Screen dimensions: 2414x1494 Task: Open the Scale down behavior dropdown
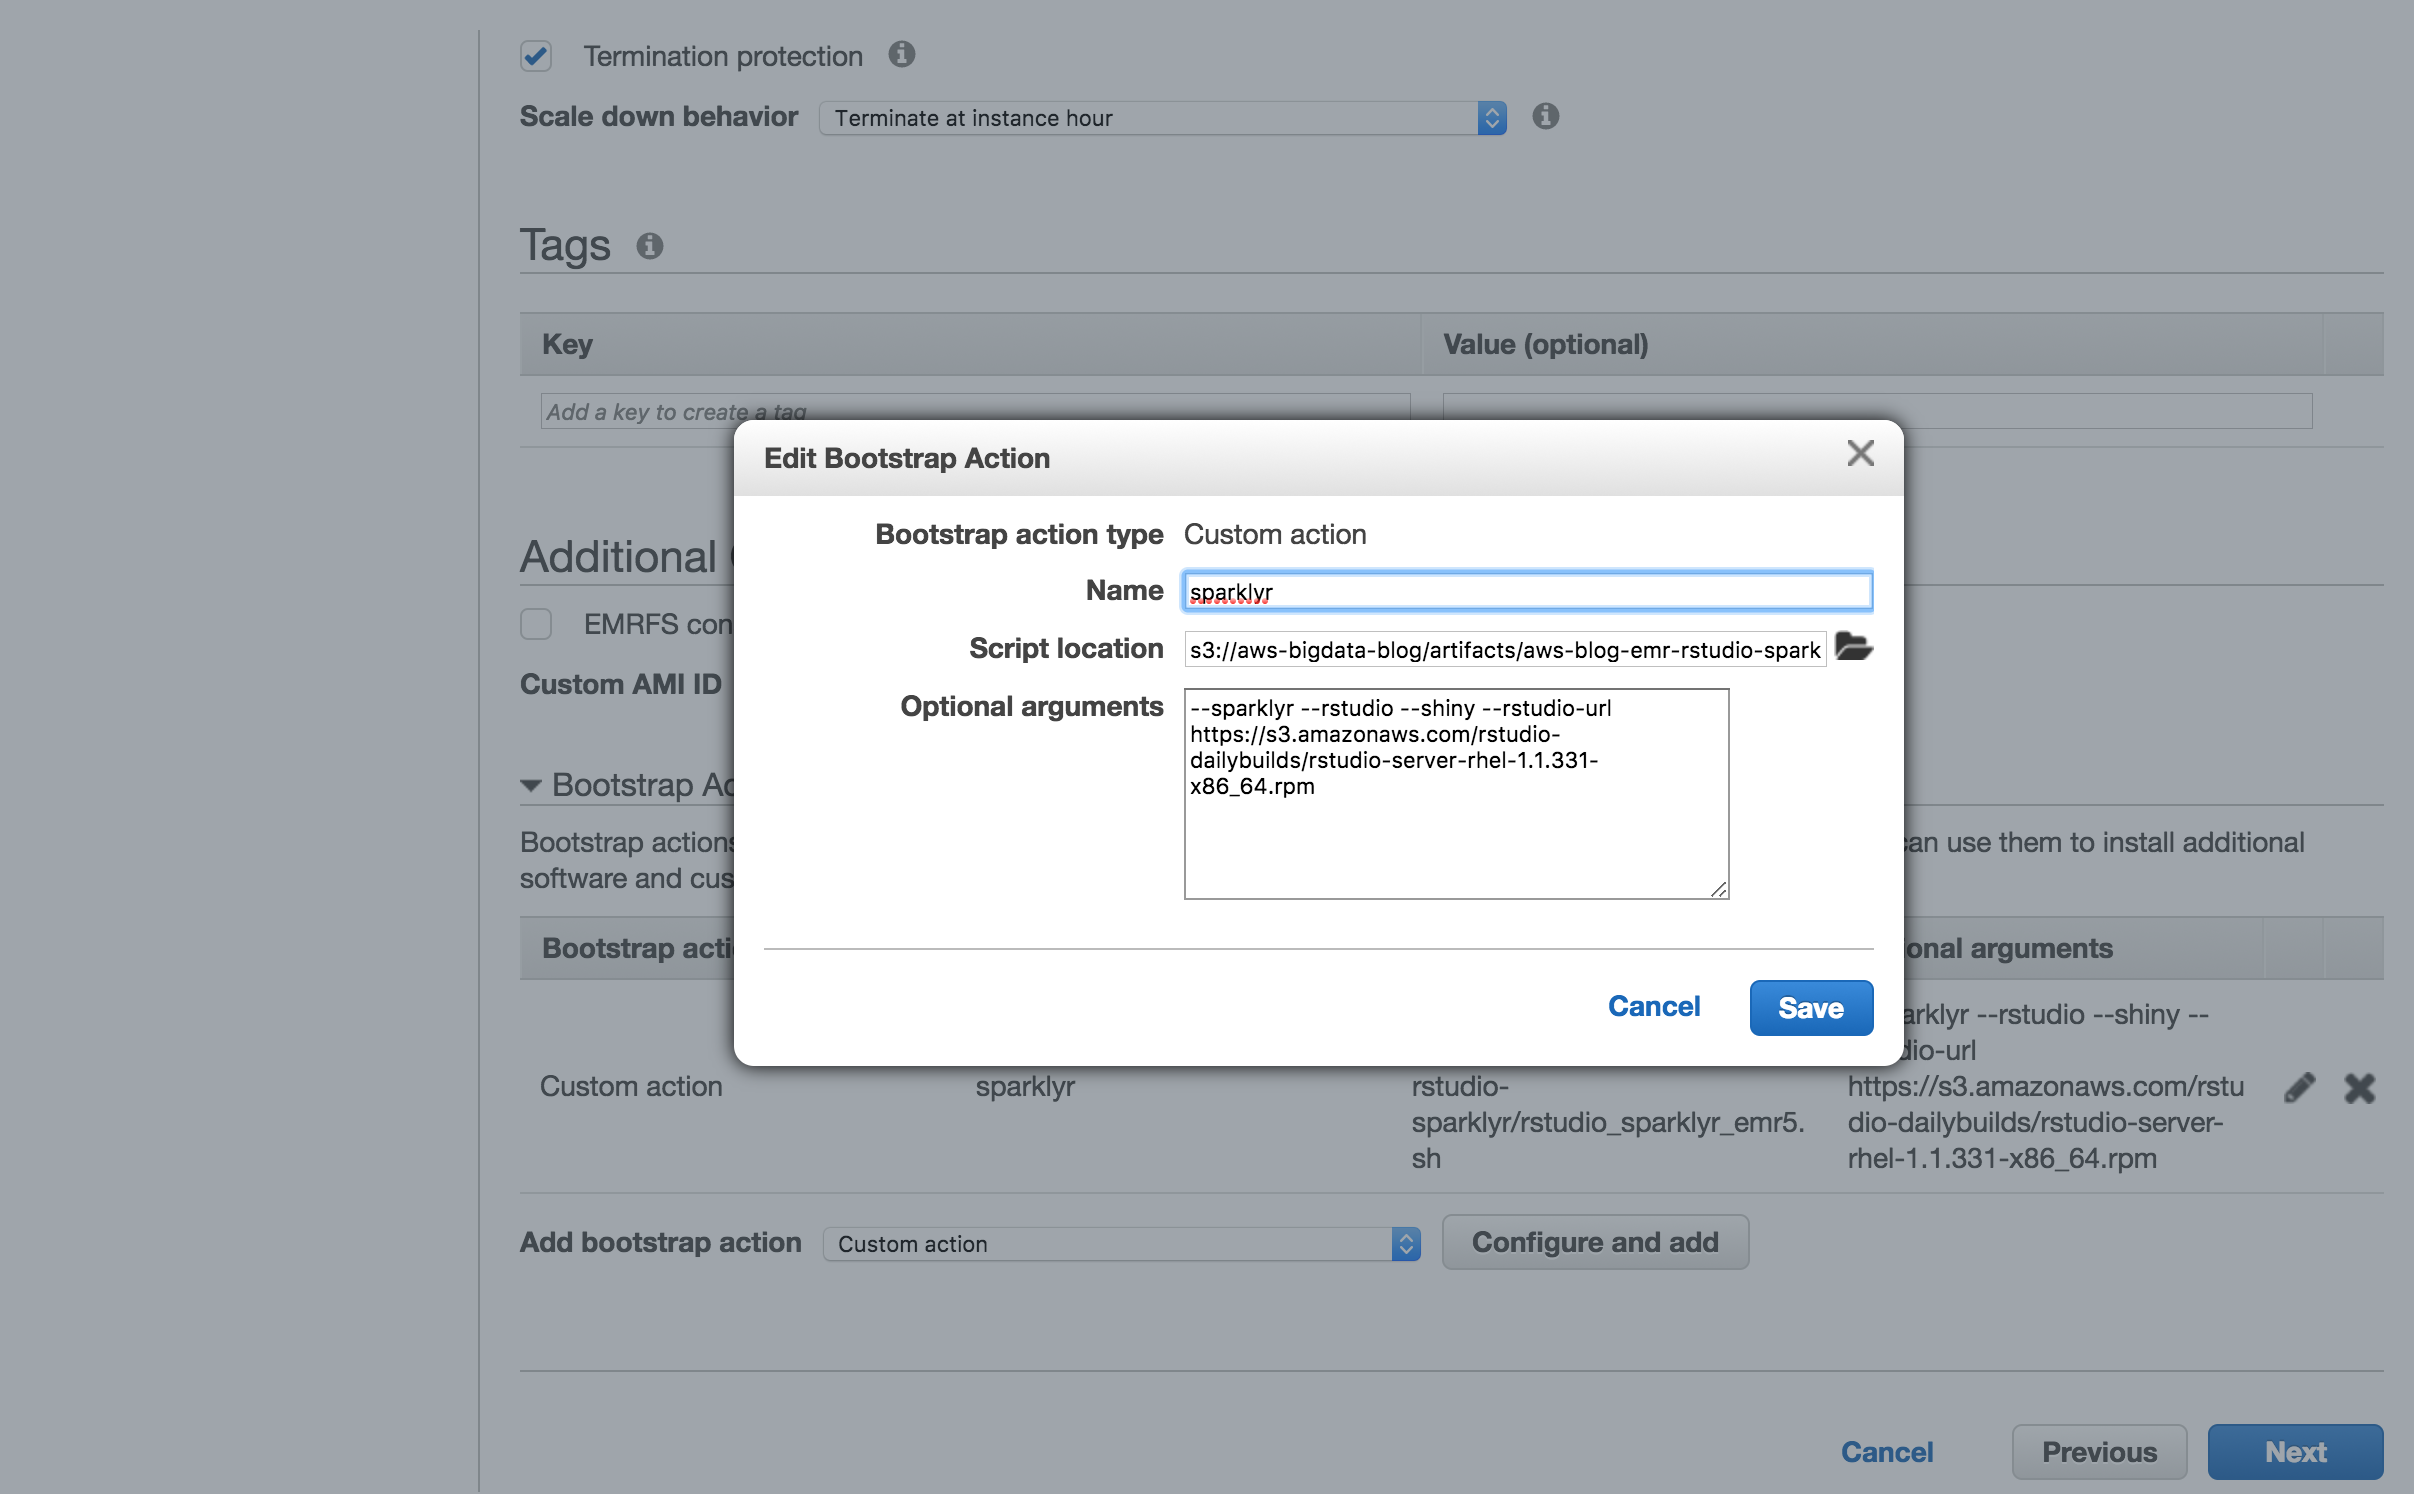coord(1491,117)
